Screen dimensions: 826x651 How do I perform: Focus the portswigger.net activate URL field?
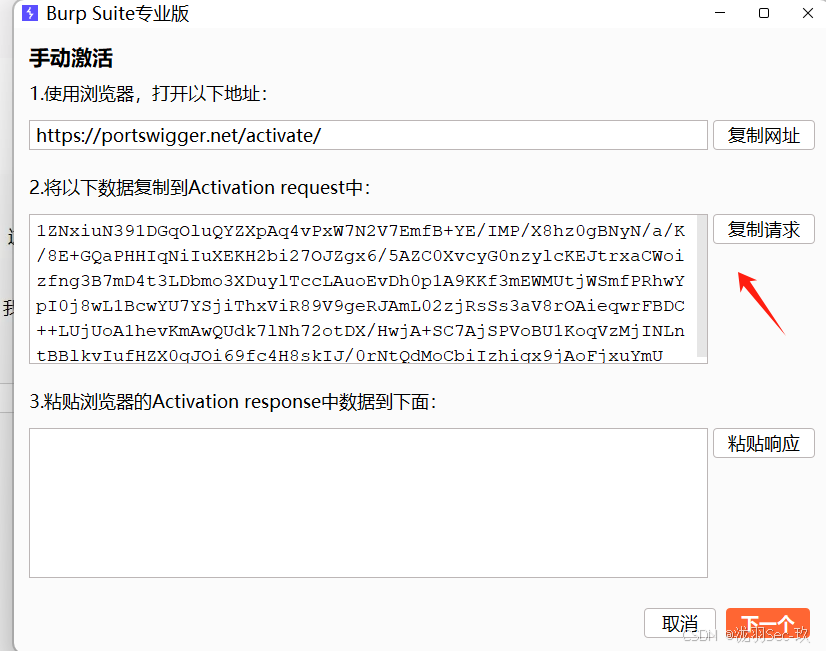point(368,135)
